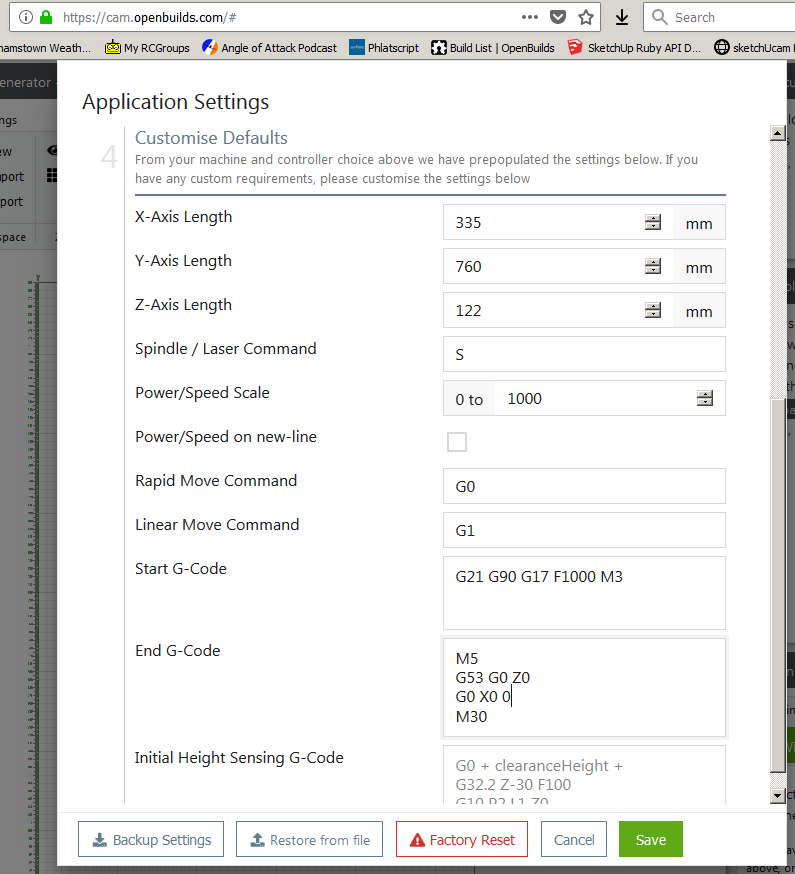Click the site information icon in address bar
This screenshot has width=795, height=874.
click(x=26, y=17)
